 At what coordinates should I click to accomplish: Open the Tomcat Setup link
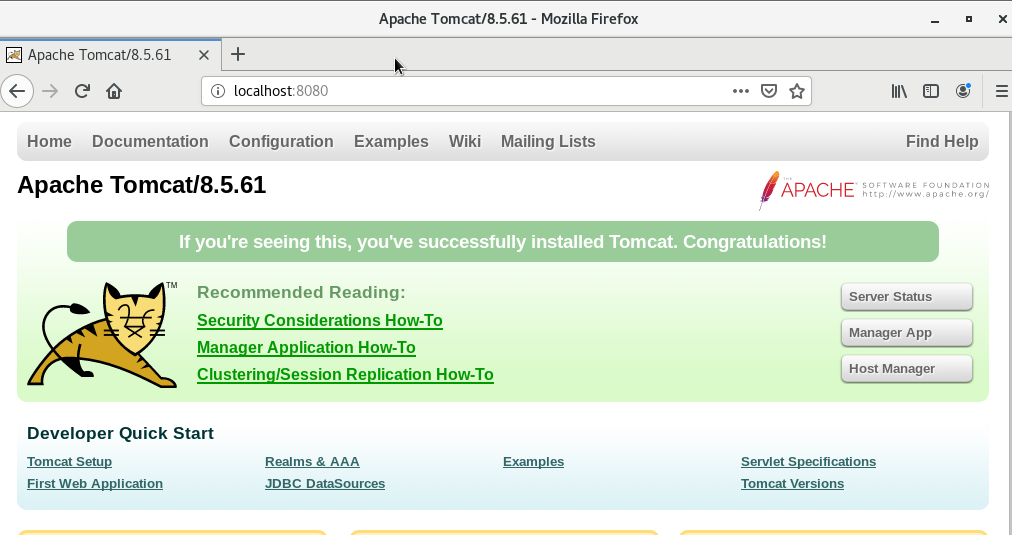[69, 461]
